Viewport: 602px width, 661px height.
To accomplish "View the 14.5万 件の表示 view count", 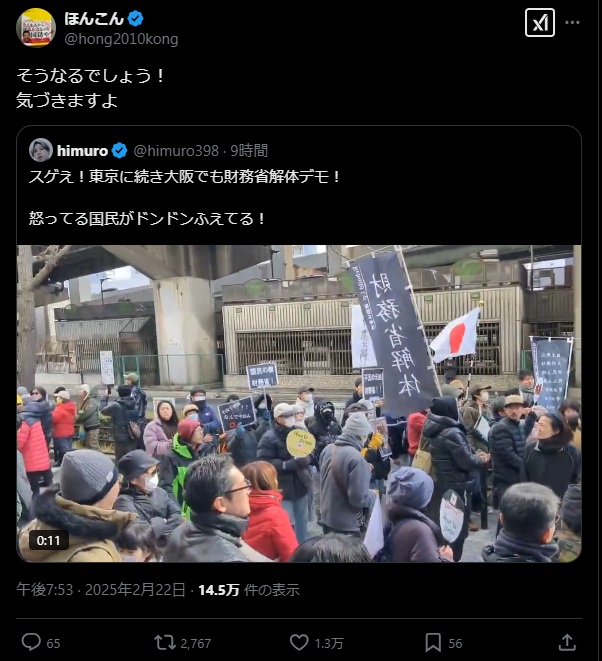I will coord(249,589).
